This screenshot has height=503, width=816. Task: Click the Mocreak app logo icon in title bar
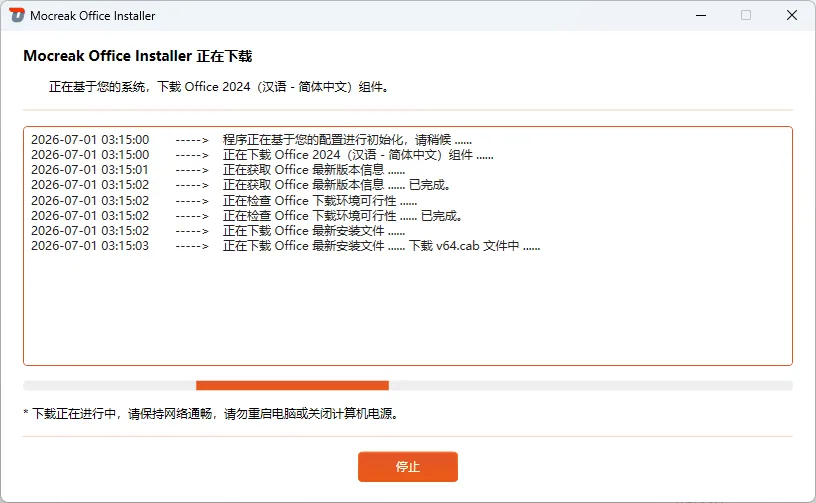tap(17, 15)
